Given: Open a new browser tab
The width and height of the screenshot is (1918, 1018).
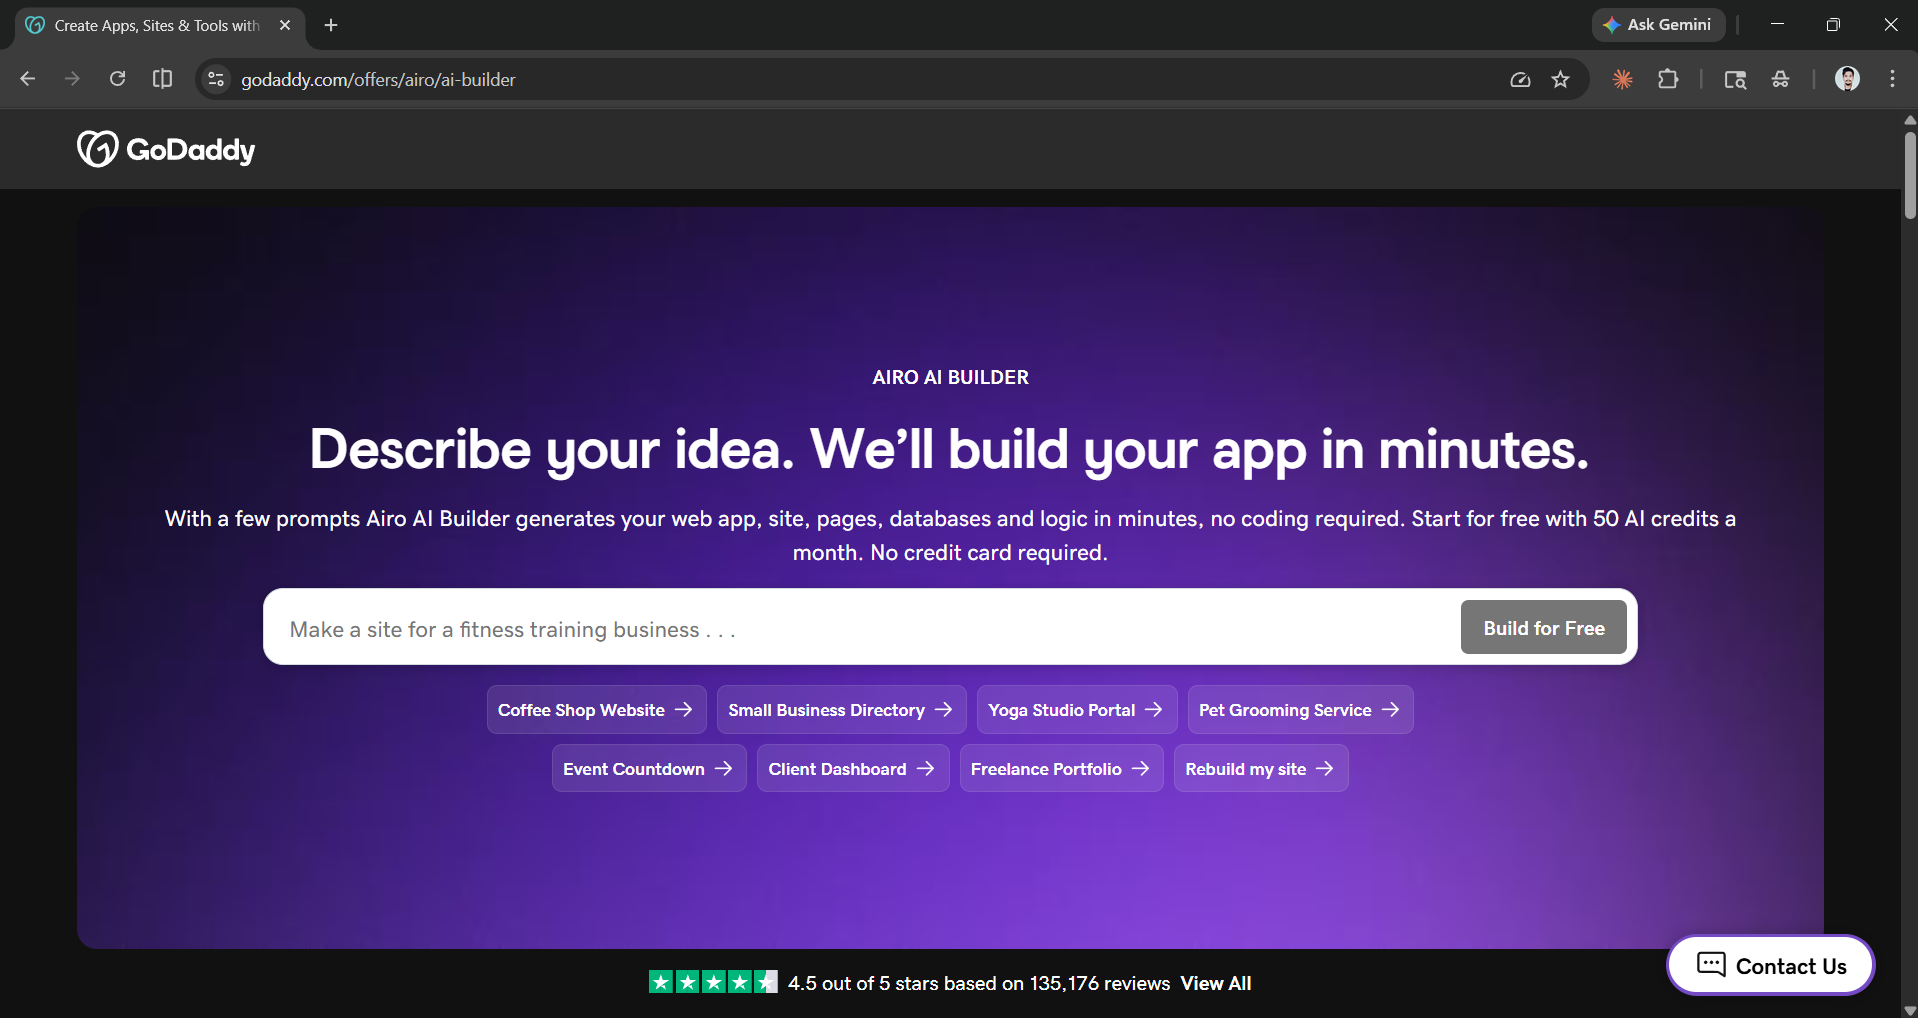Looking at the screenshot, I should click(331, 25).
